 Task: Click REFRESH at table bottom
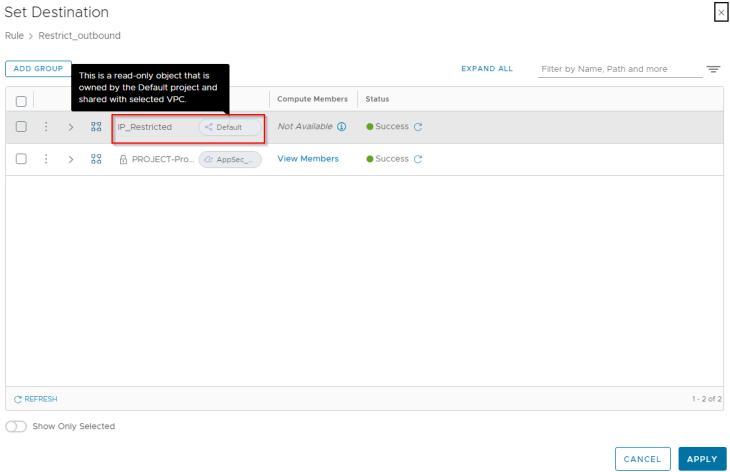pyautogui.click(x=36, y=399)
